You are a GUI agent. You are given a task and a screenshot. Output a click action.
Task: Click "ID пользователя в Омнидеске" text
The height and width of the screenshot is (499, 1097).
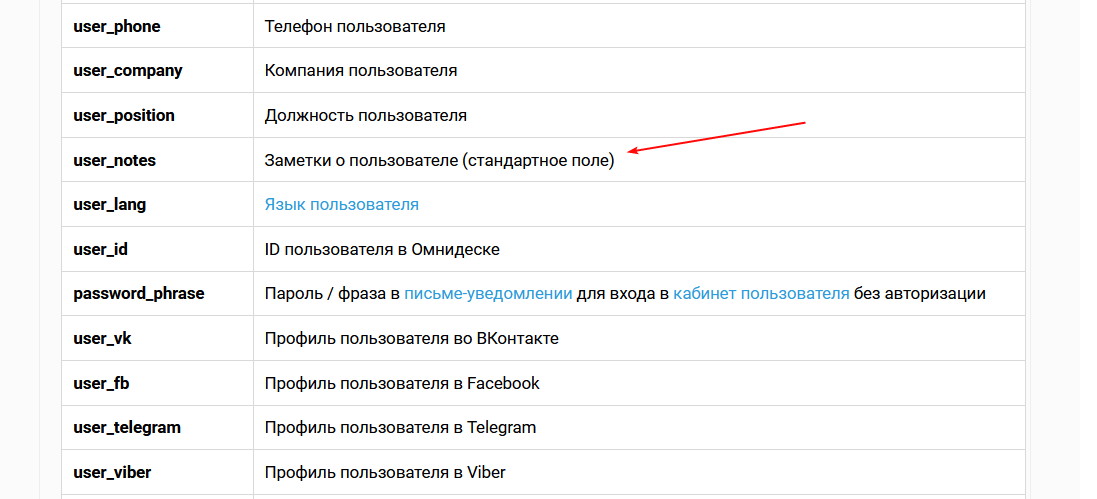(x=382, y=249)
